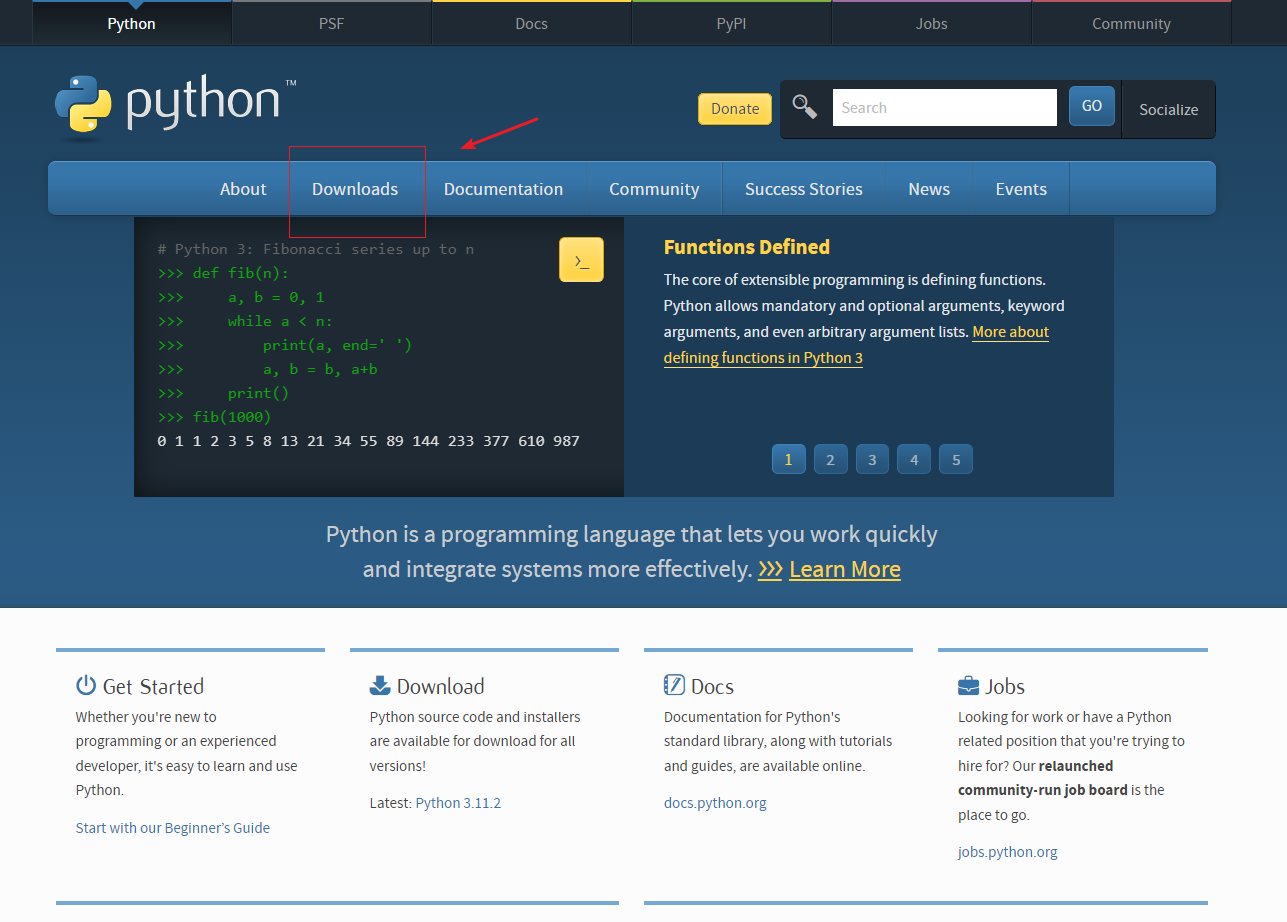Open the Community top tab
Image resolution: width=1287 pixels, height=922 pixels.
coord(1132,23)
